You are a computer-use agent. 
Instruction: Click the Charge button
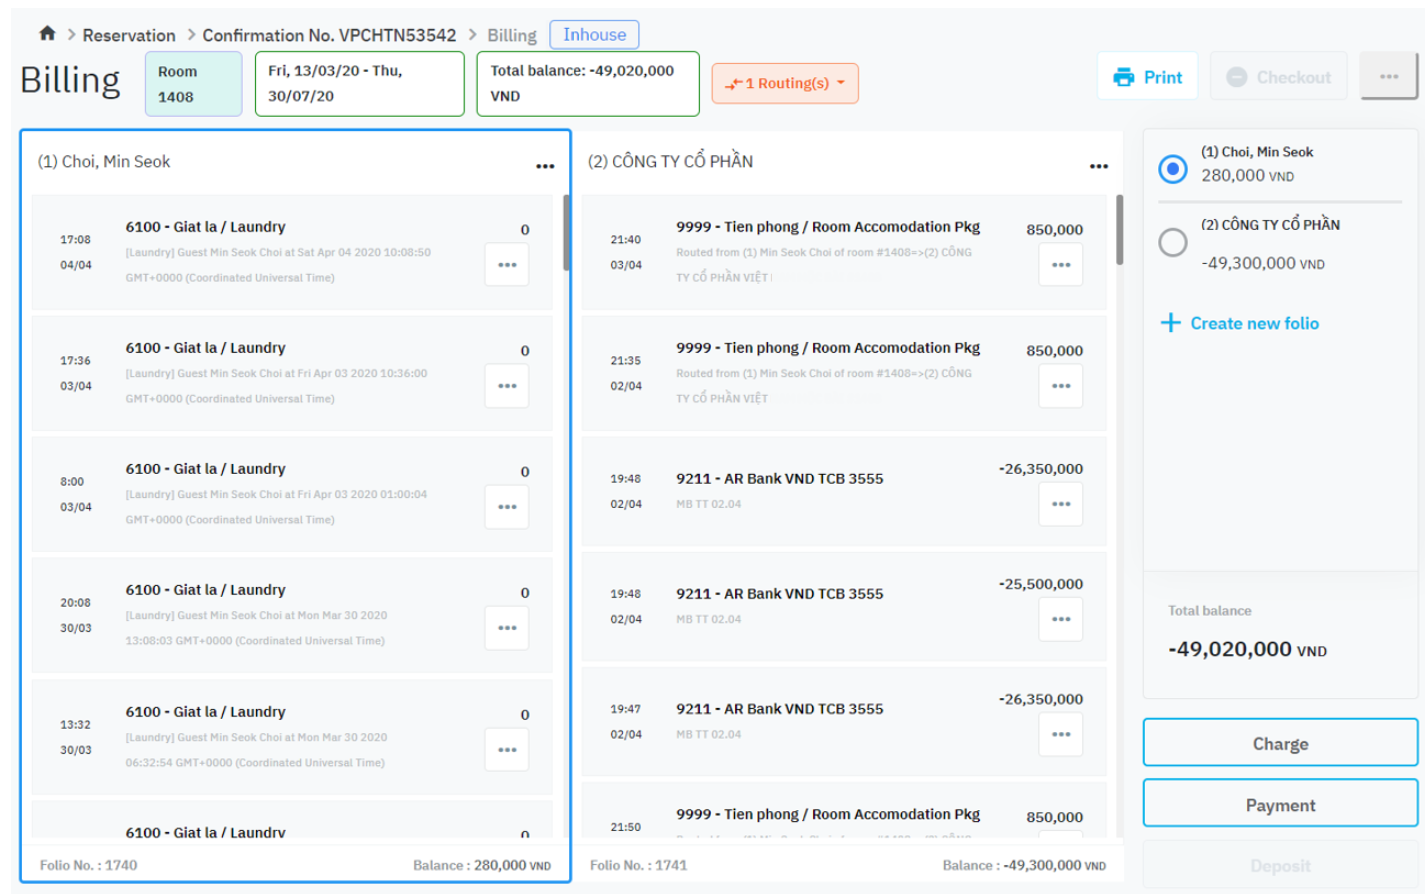click(x=1280, y=743)
